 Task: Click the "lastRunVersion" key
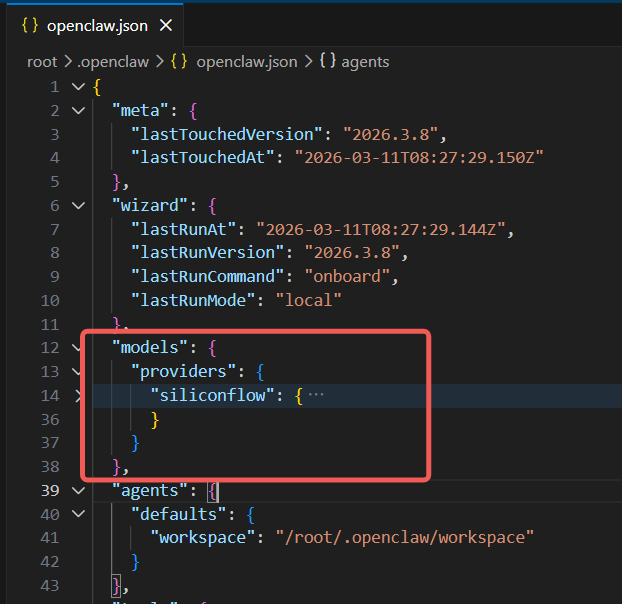[207, 253]
